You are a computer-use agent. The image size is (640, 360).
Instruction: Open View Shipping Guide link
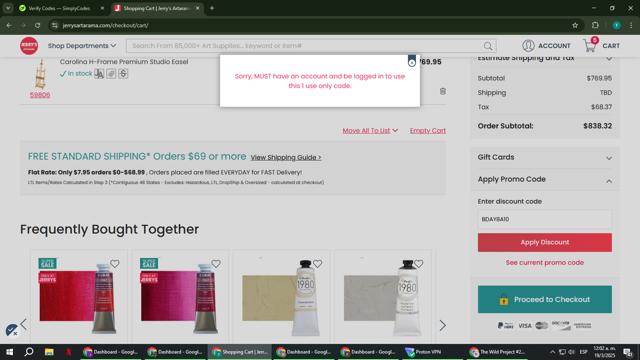point(286,158)
